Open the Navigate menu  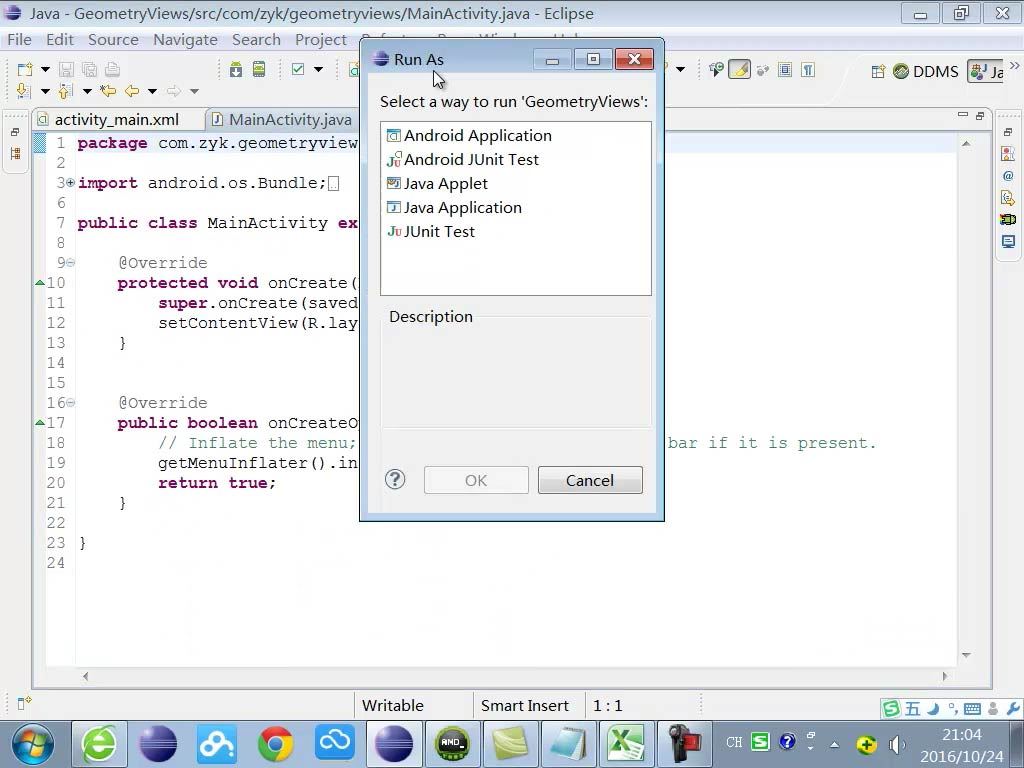click(x=185, y=40)
